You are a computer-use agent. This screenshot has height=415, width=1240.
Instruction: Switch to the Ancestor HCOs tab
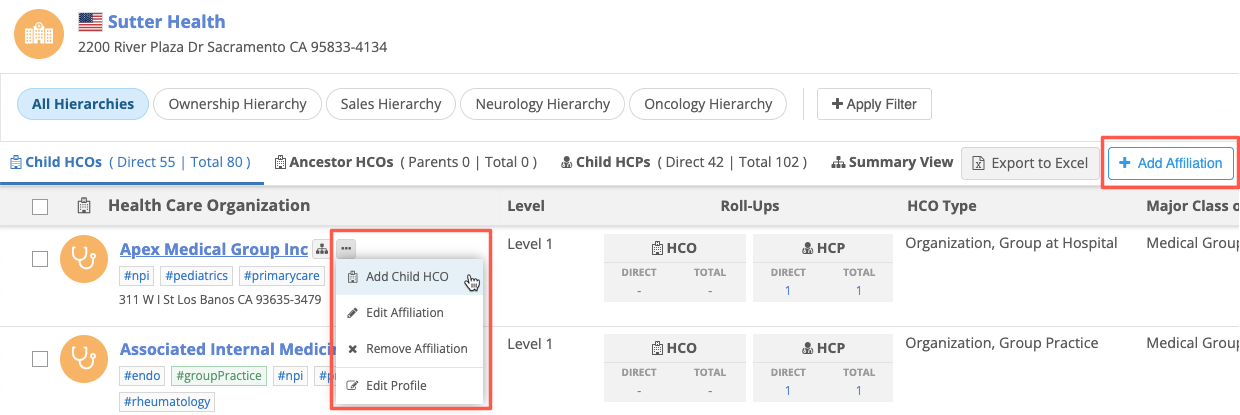click(405, 162)
